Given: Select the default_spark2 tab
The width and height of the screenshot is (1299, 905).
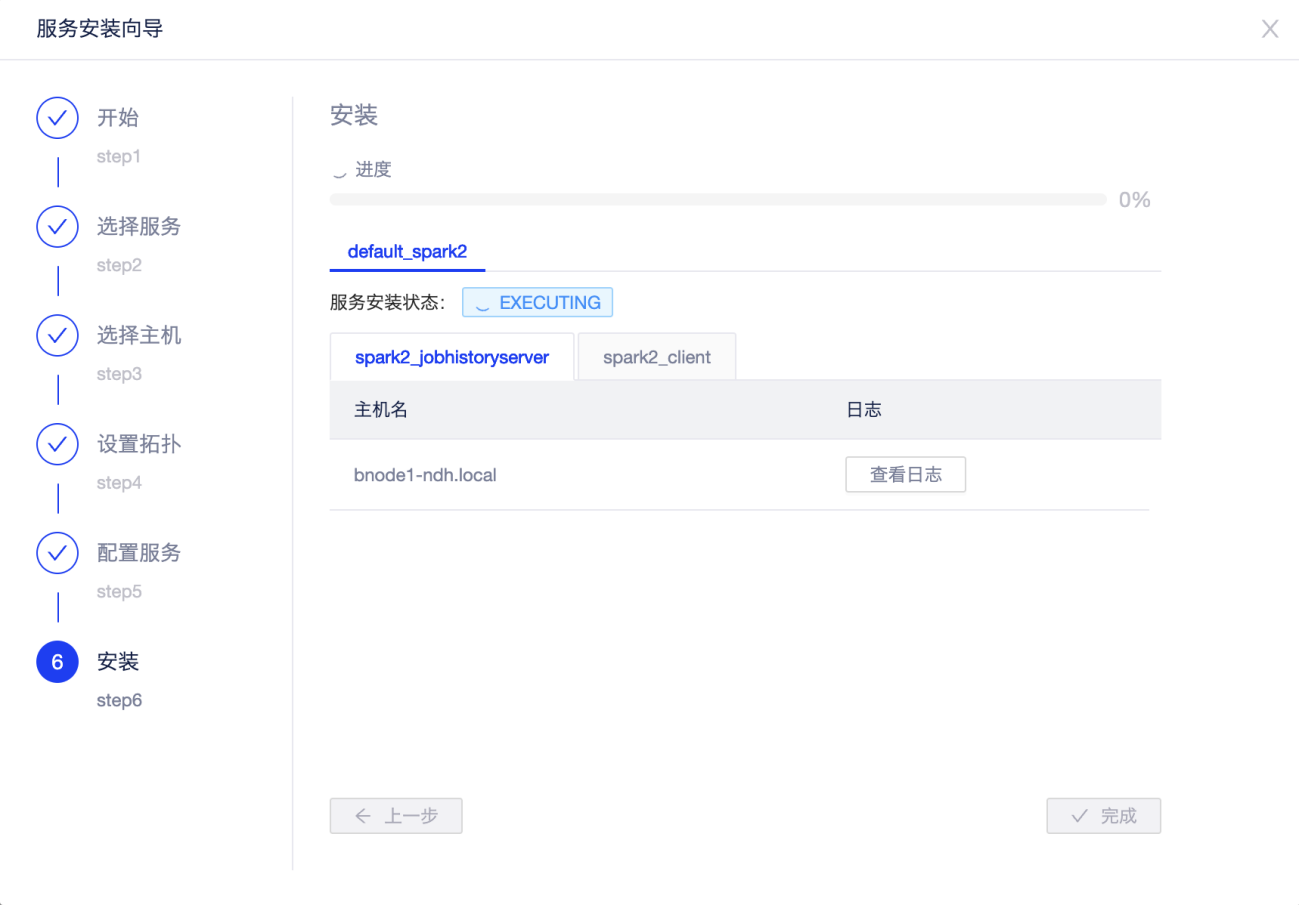Looking at the screenshot, I should coord(407,252).
